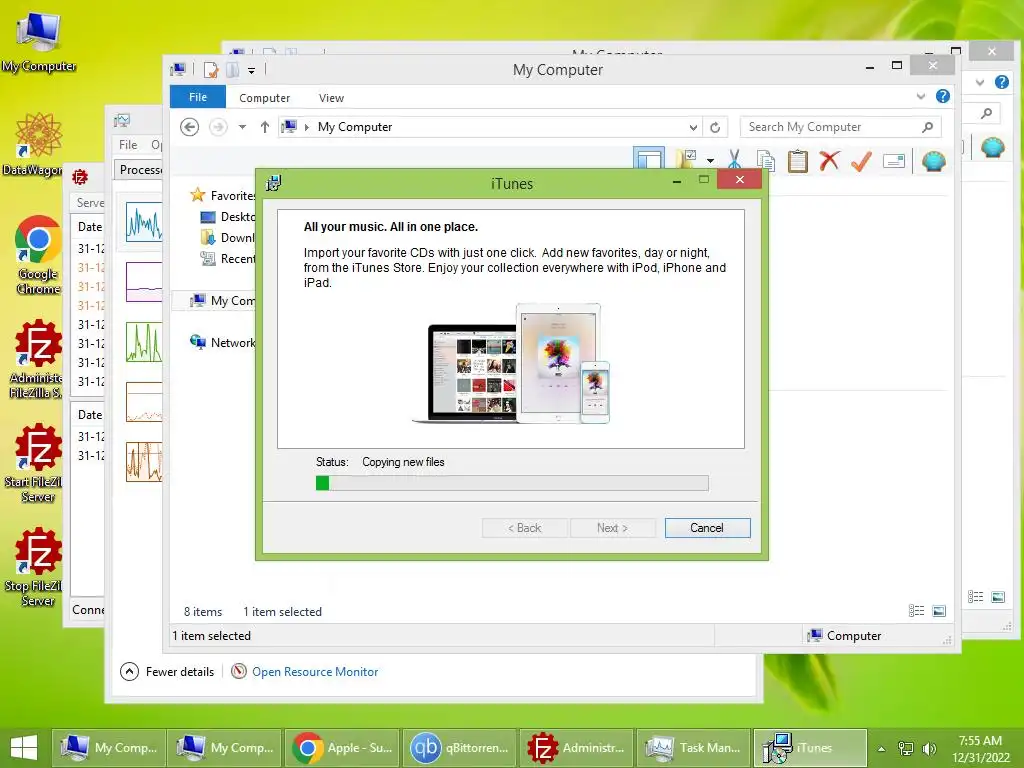
Task: Open the Google Chrome desktop shortcut
Action: (x=39, y=255)
